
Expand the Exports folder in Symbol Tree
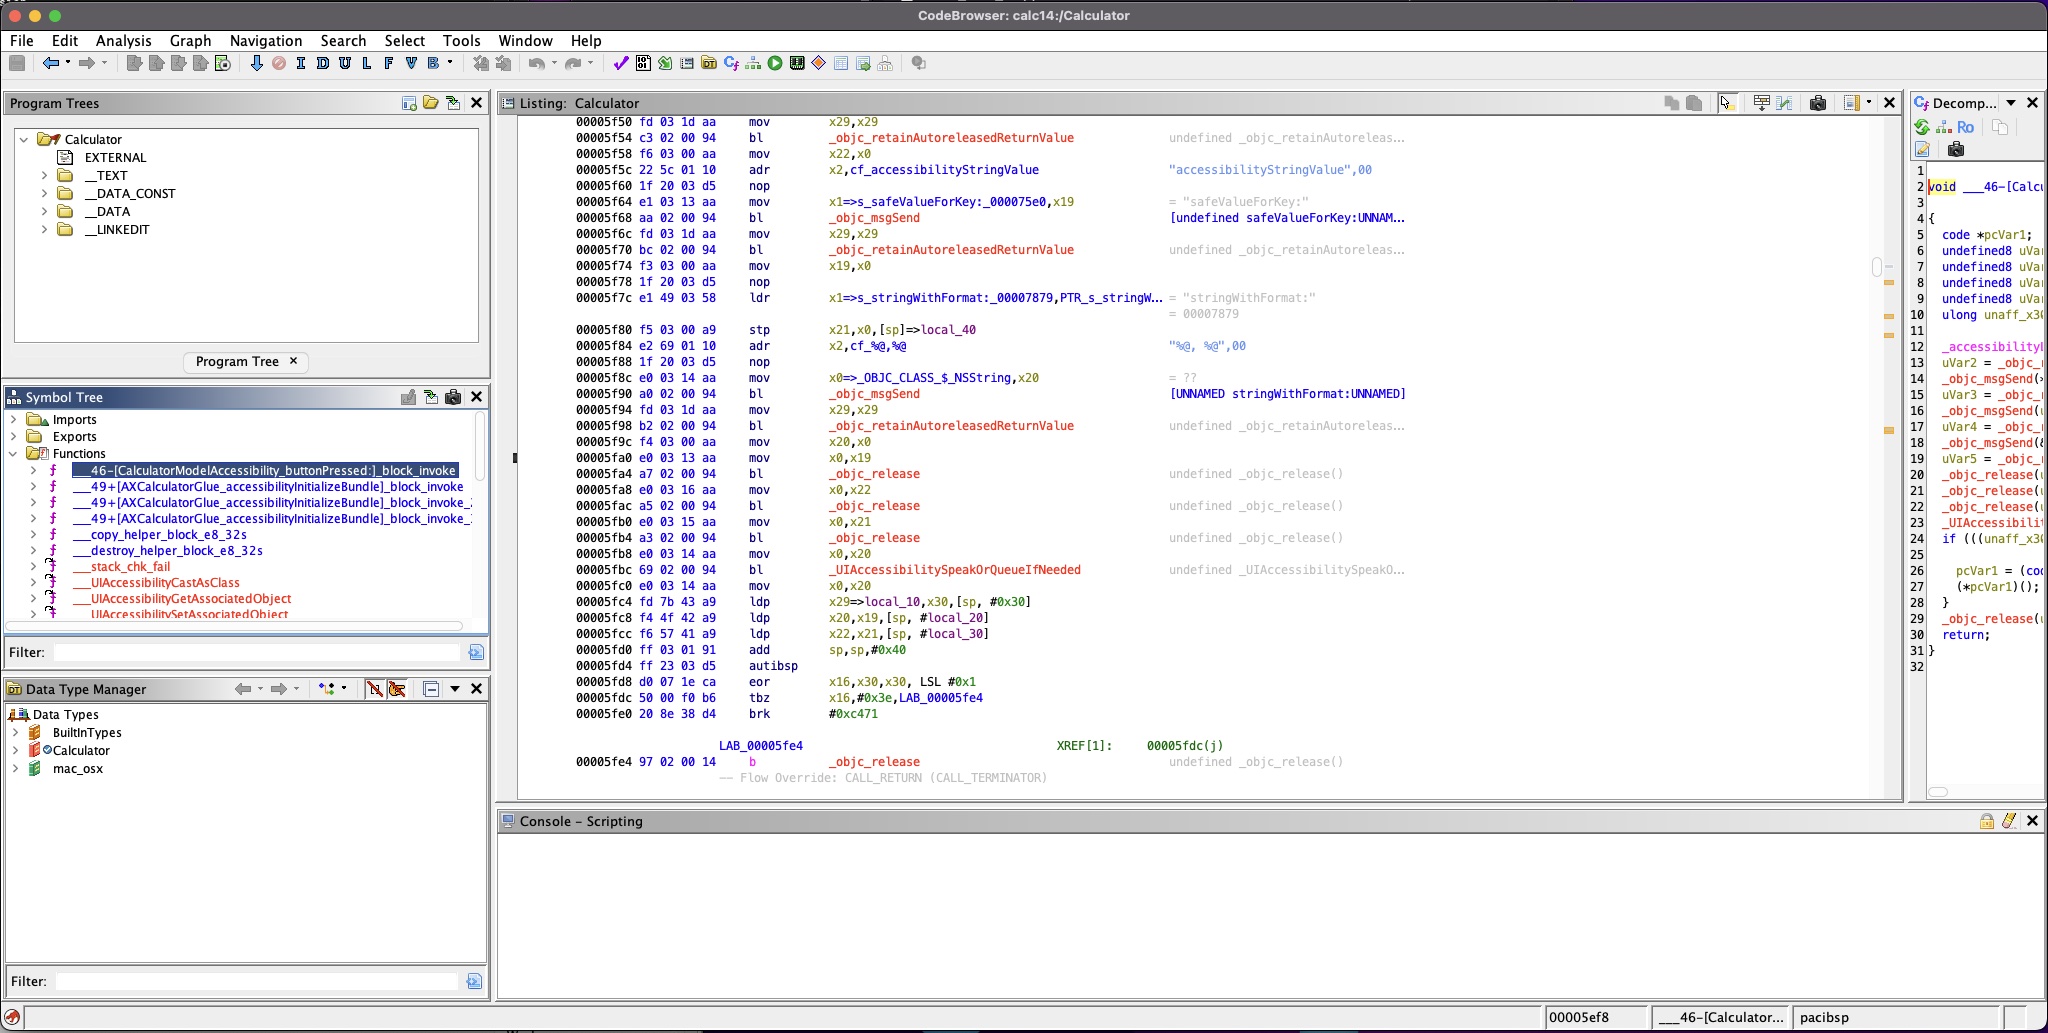click(x=14, y=437)
